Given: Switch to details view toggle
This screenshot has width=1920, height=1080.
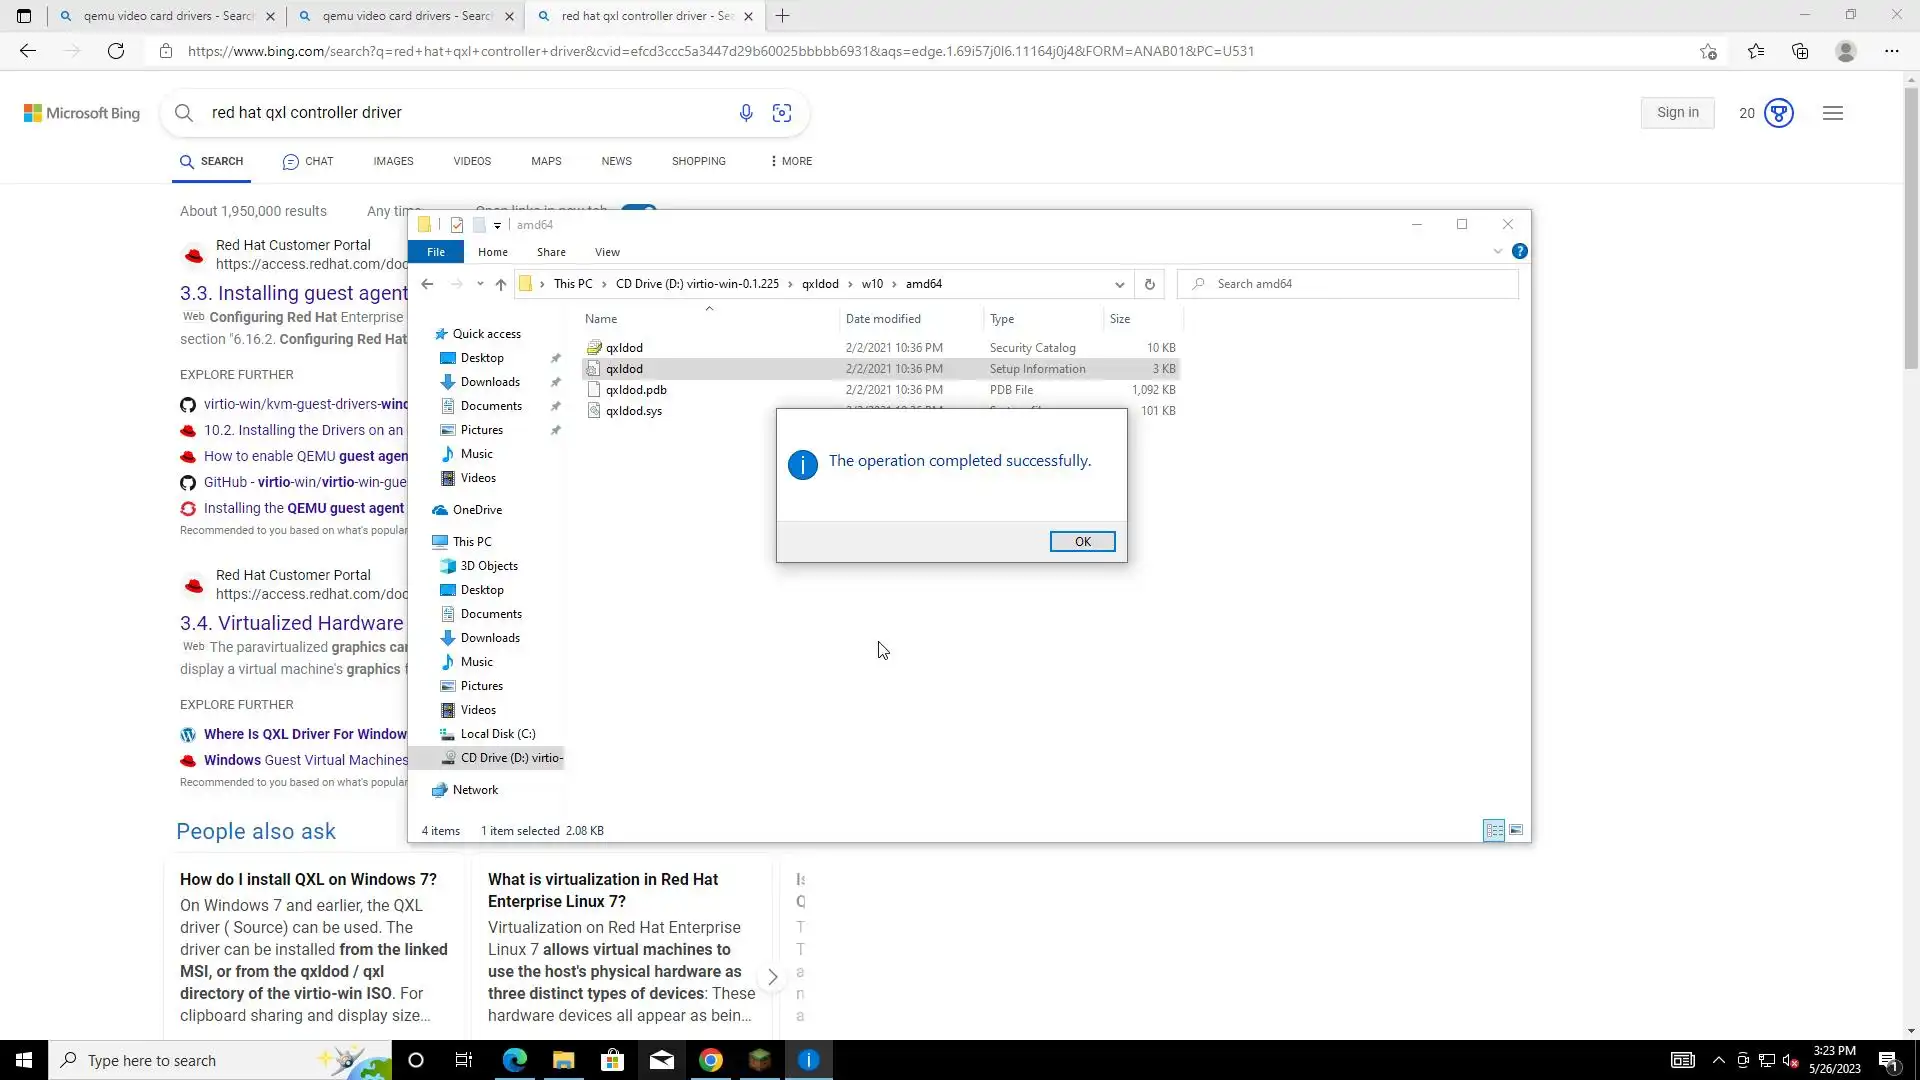Looking at the screenshot, I should [x=1494, y=830].
